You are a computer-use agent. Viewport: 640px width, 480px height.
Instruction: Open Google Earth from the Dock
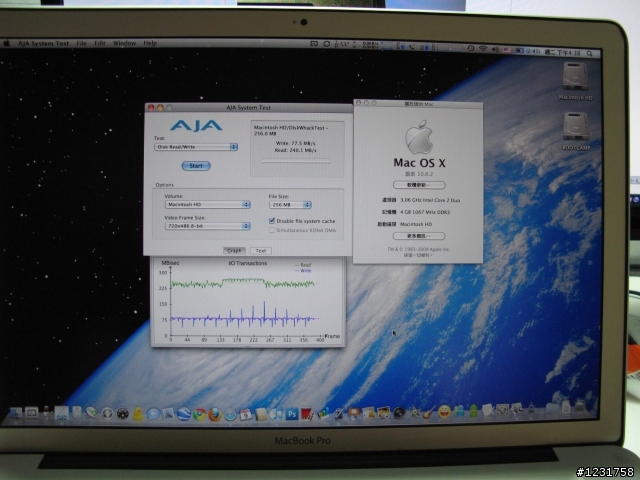(x=184, y=414)
